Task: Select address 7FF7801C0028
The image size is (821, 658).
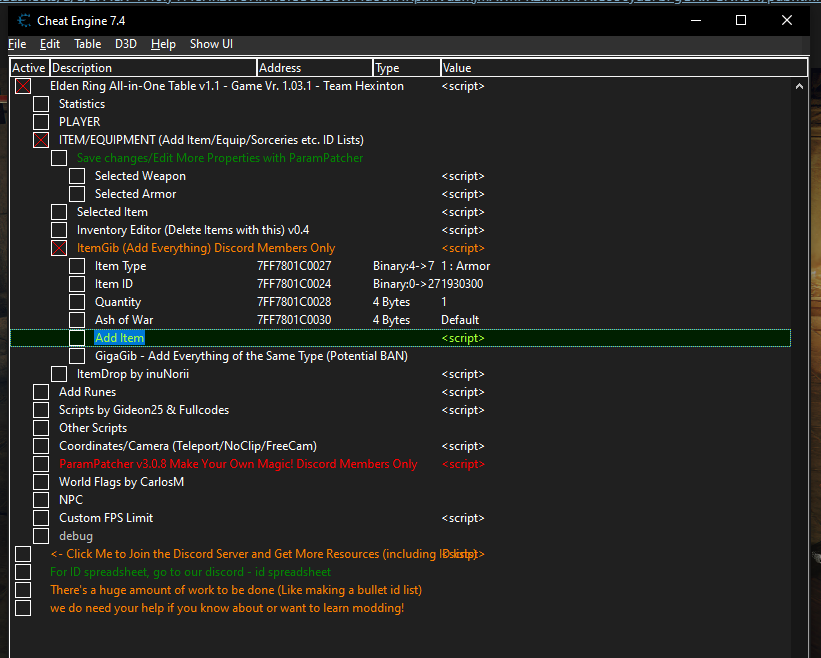Action: pyautogui.click(x=294, y=302)
